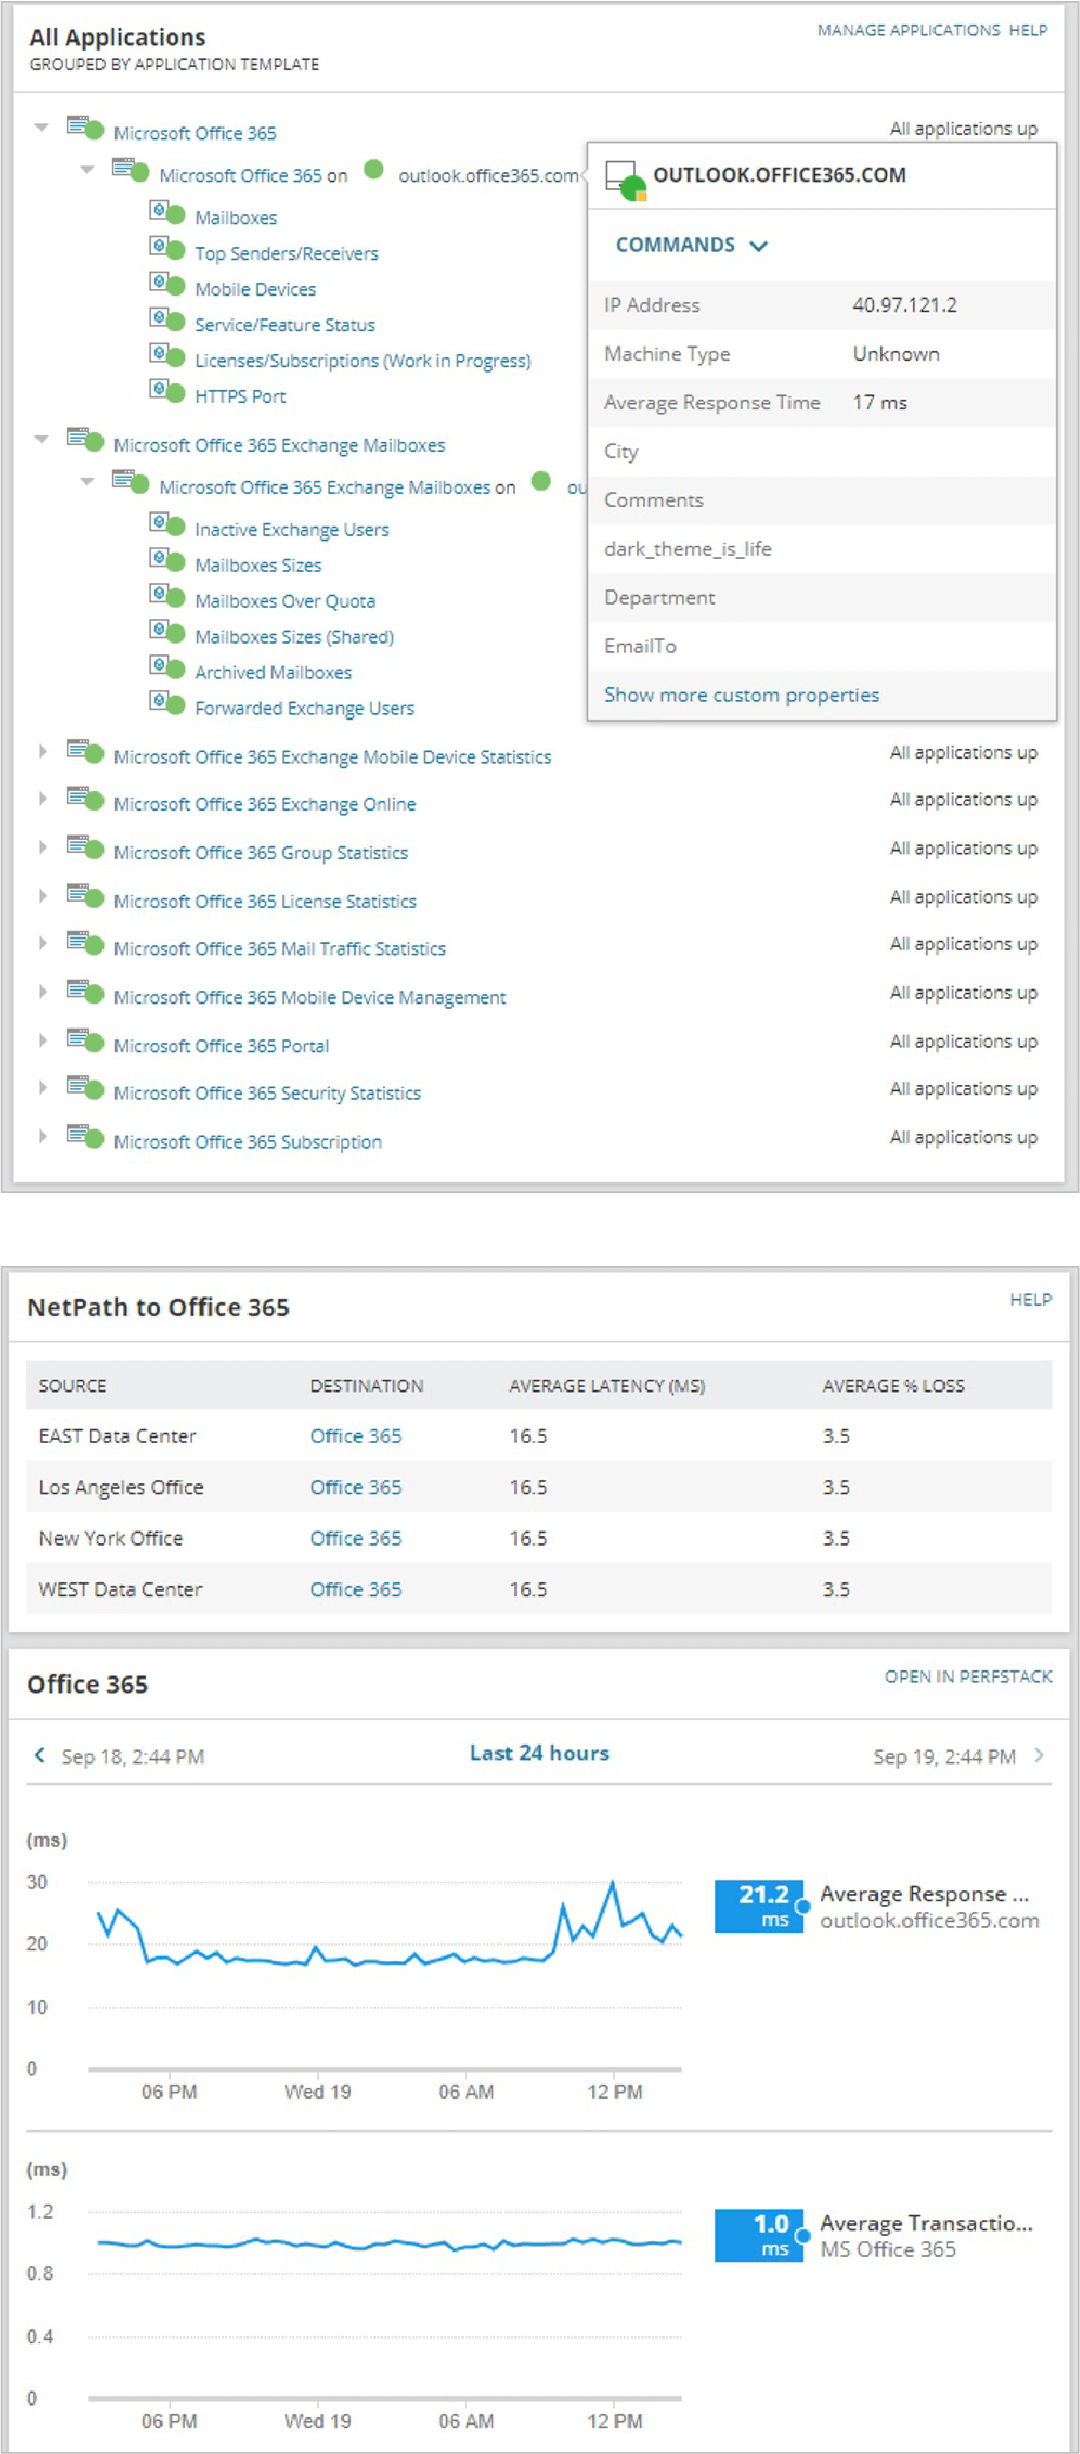
Task: Click the Archived Mailboxes monitor icon
Action: pos(167,667)
